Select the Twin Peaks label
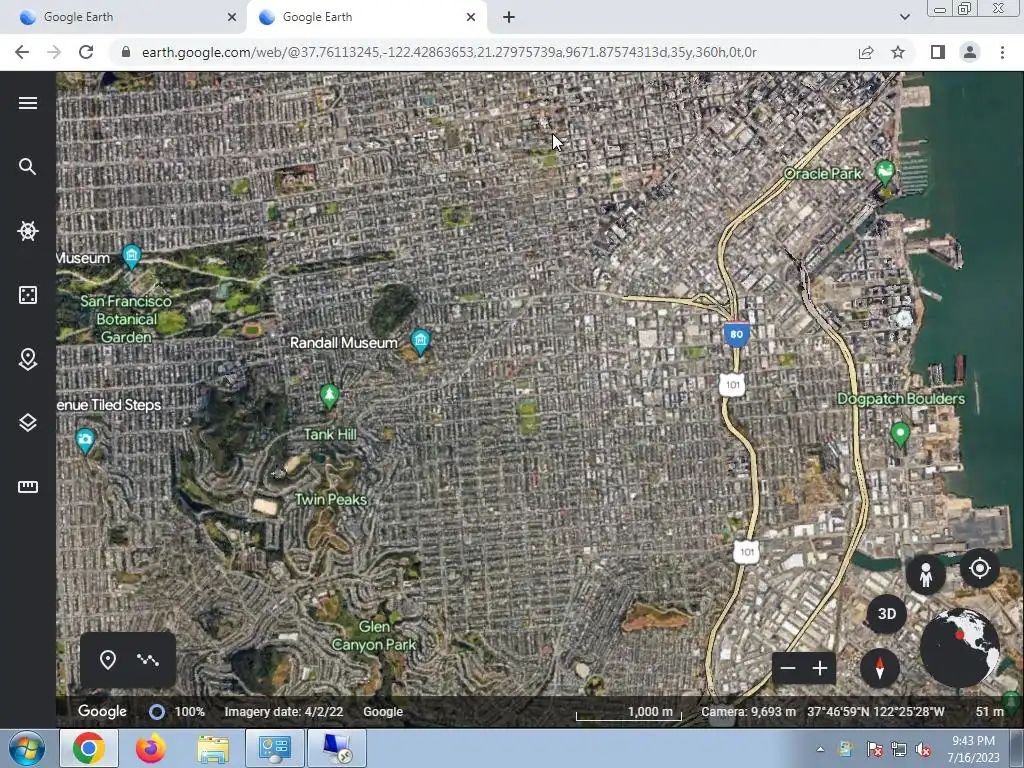 pos(330,500)
